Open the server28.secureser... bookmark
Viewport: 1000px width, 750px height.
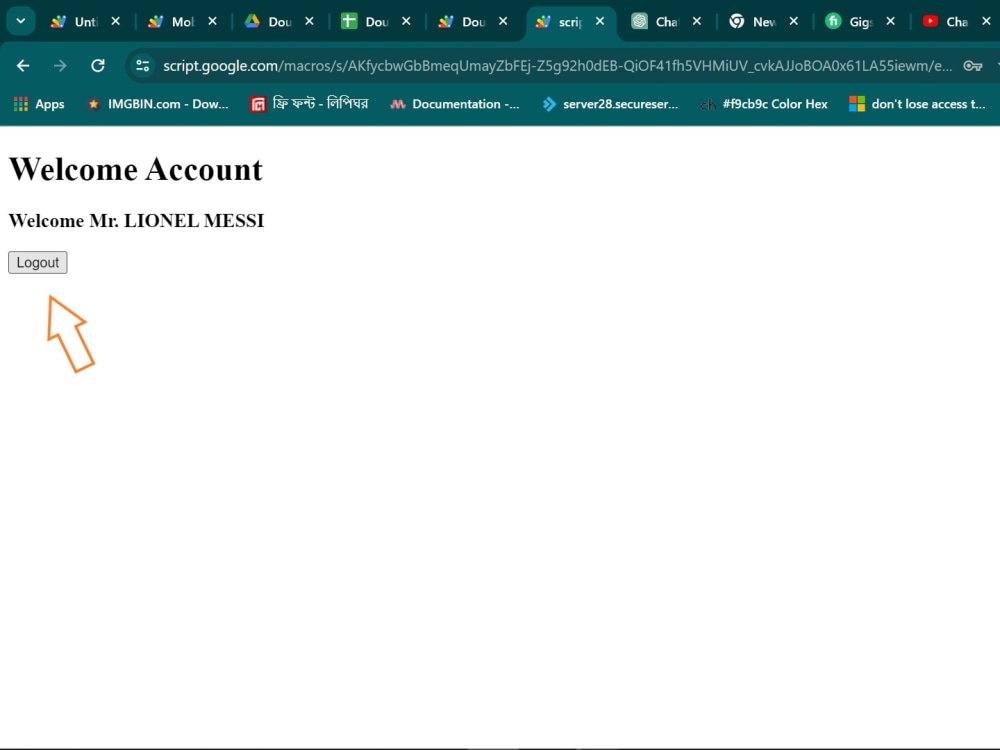pyautogui.click(x=610, y=104)
